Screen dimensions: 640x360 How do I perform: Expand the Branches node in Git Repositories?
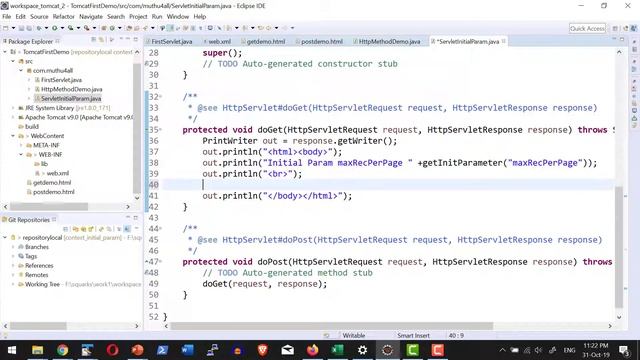pos(13,247)
